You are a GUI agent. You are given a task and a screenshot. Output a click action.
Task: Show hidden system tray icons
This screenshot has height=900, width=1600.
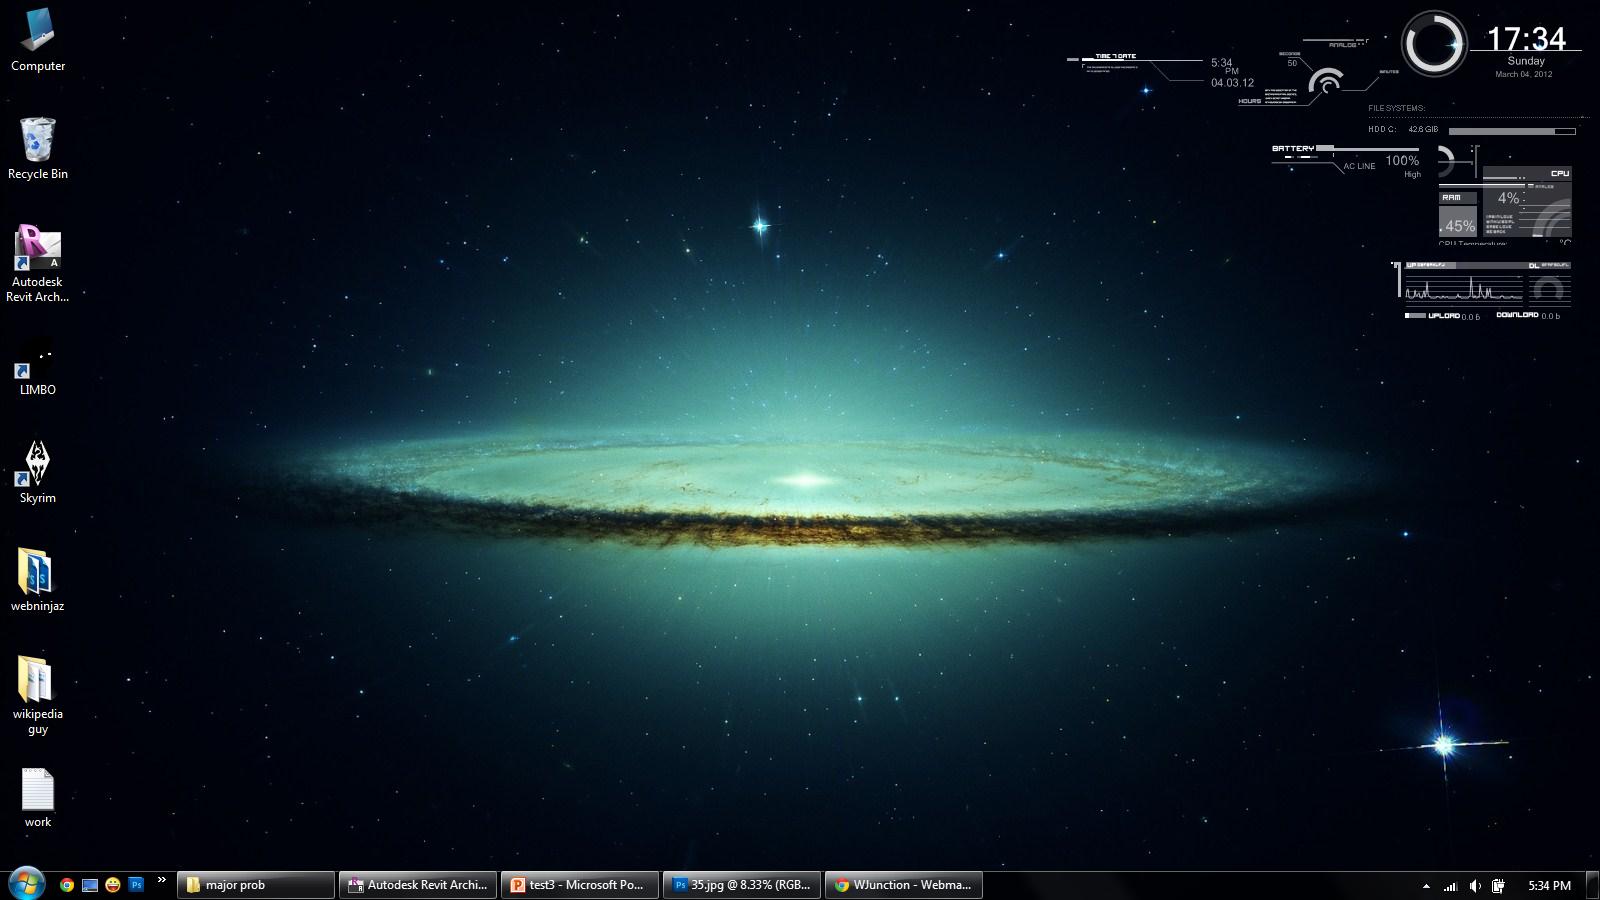pos(1426,886)
